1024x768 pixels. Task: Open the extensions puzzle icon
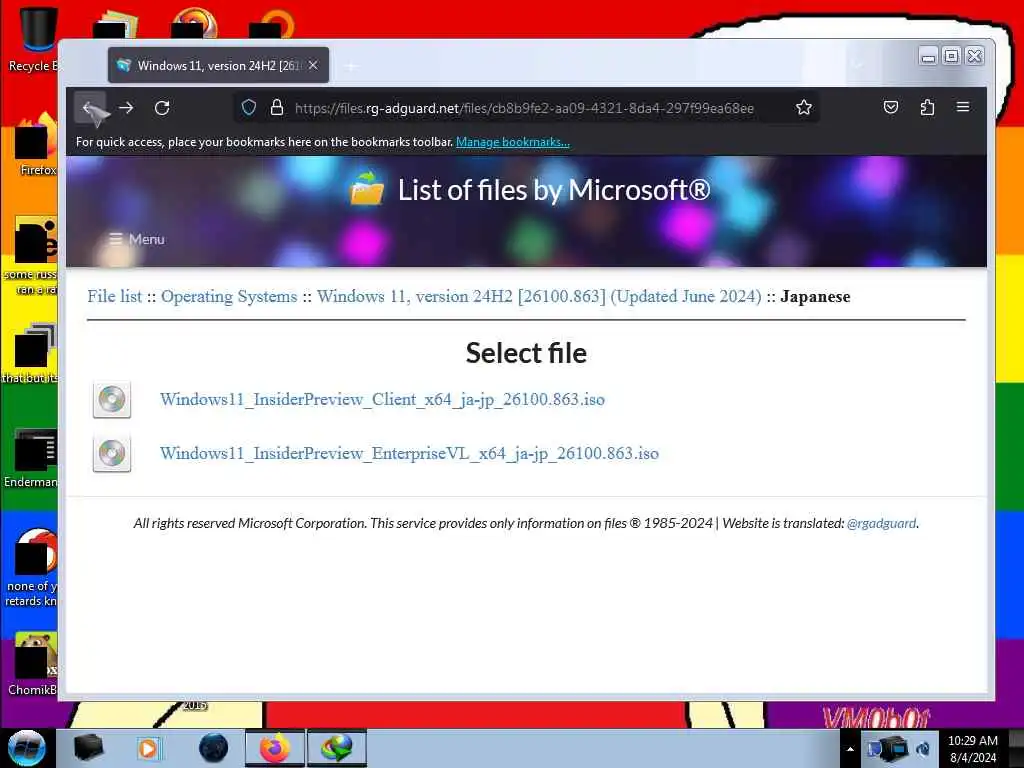point(927,107)
